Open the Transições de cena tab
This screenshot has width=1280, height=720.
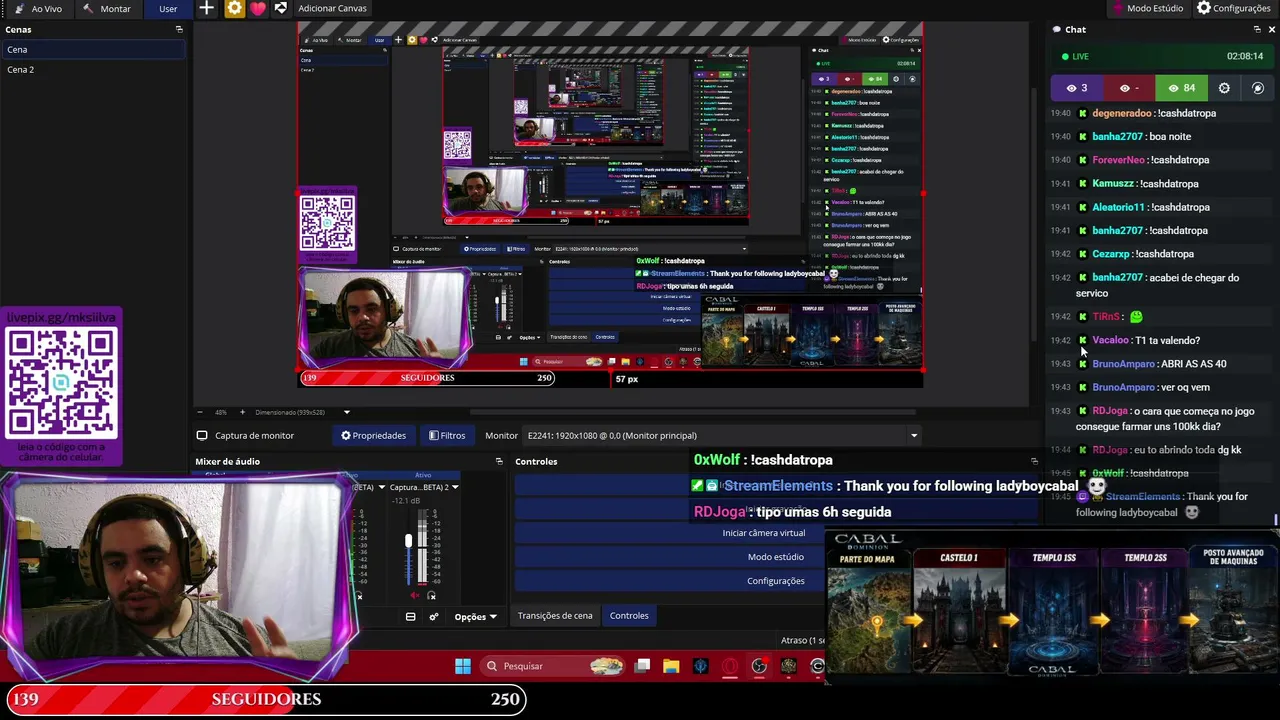(555, 616)
